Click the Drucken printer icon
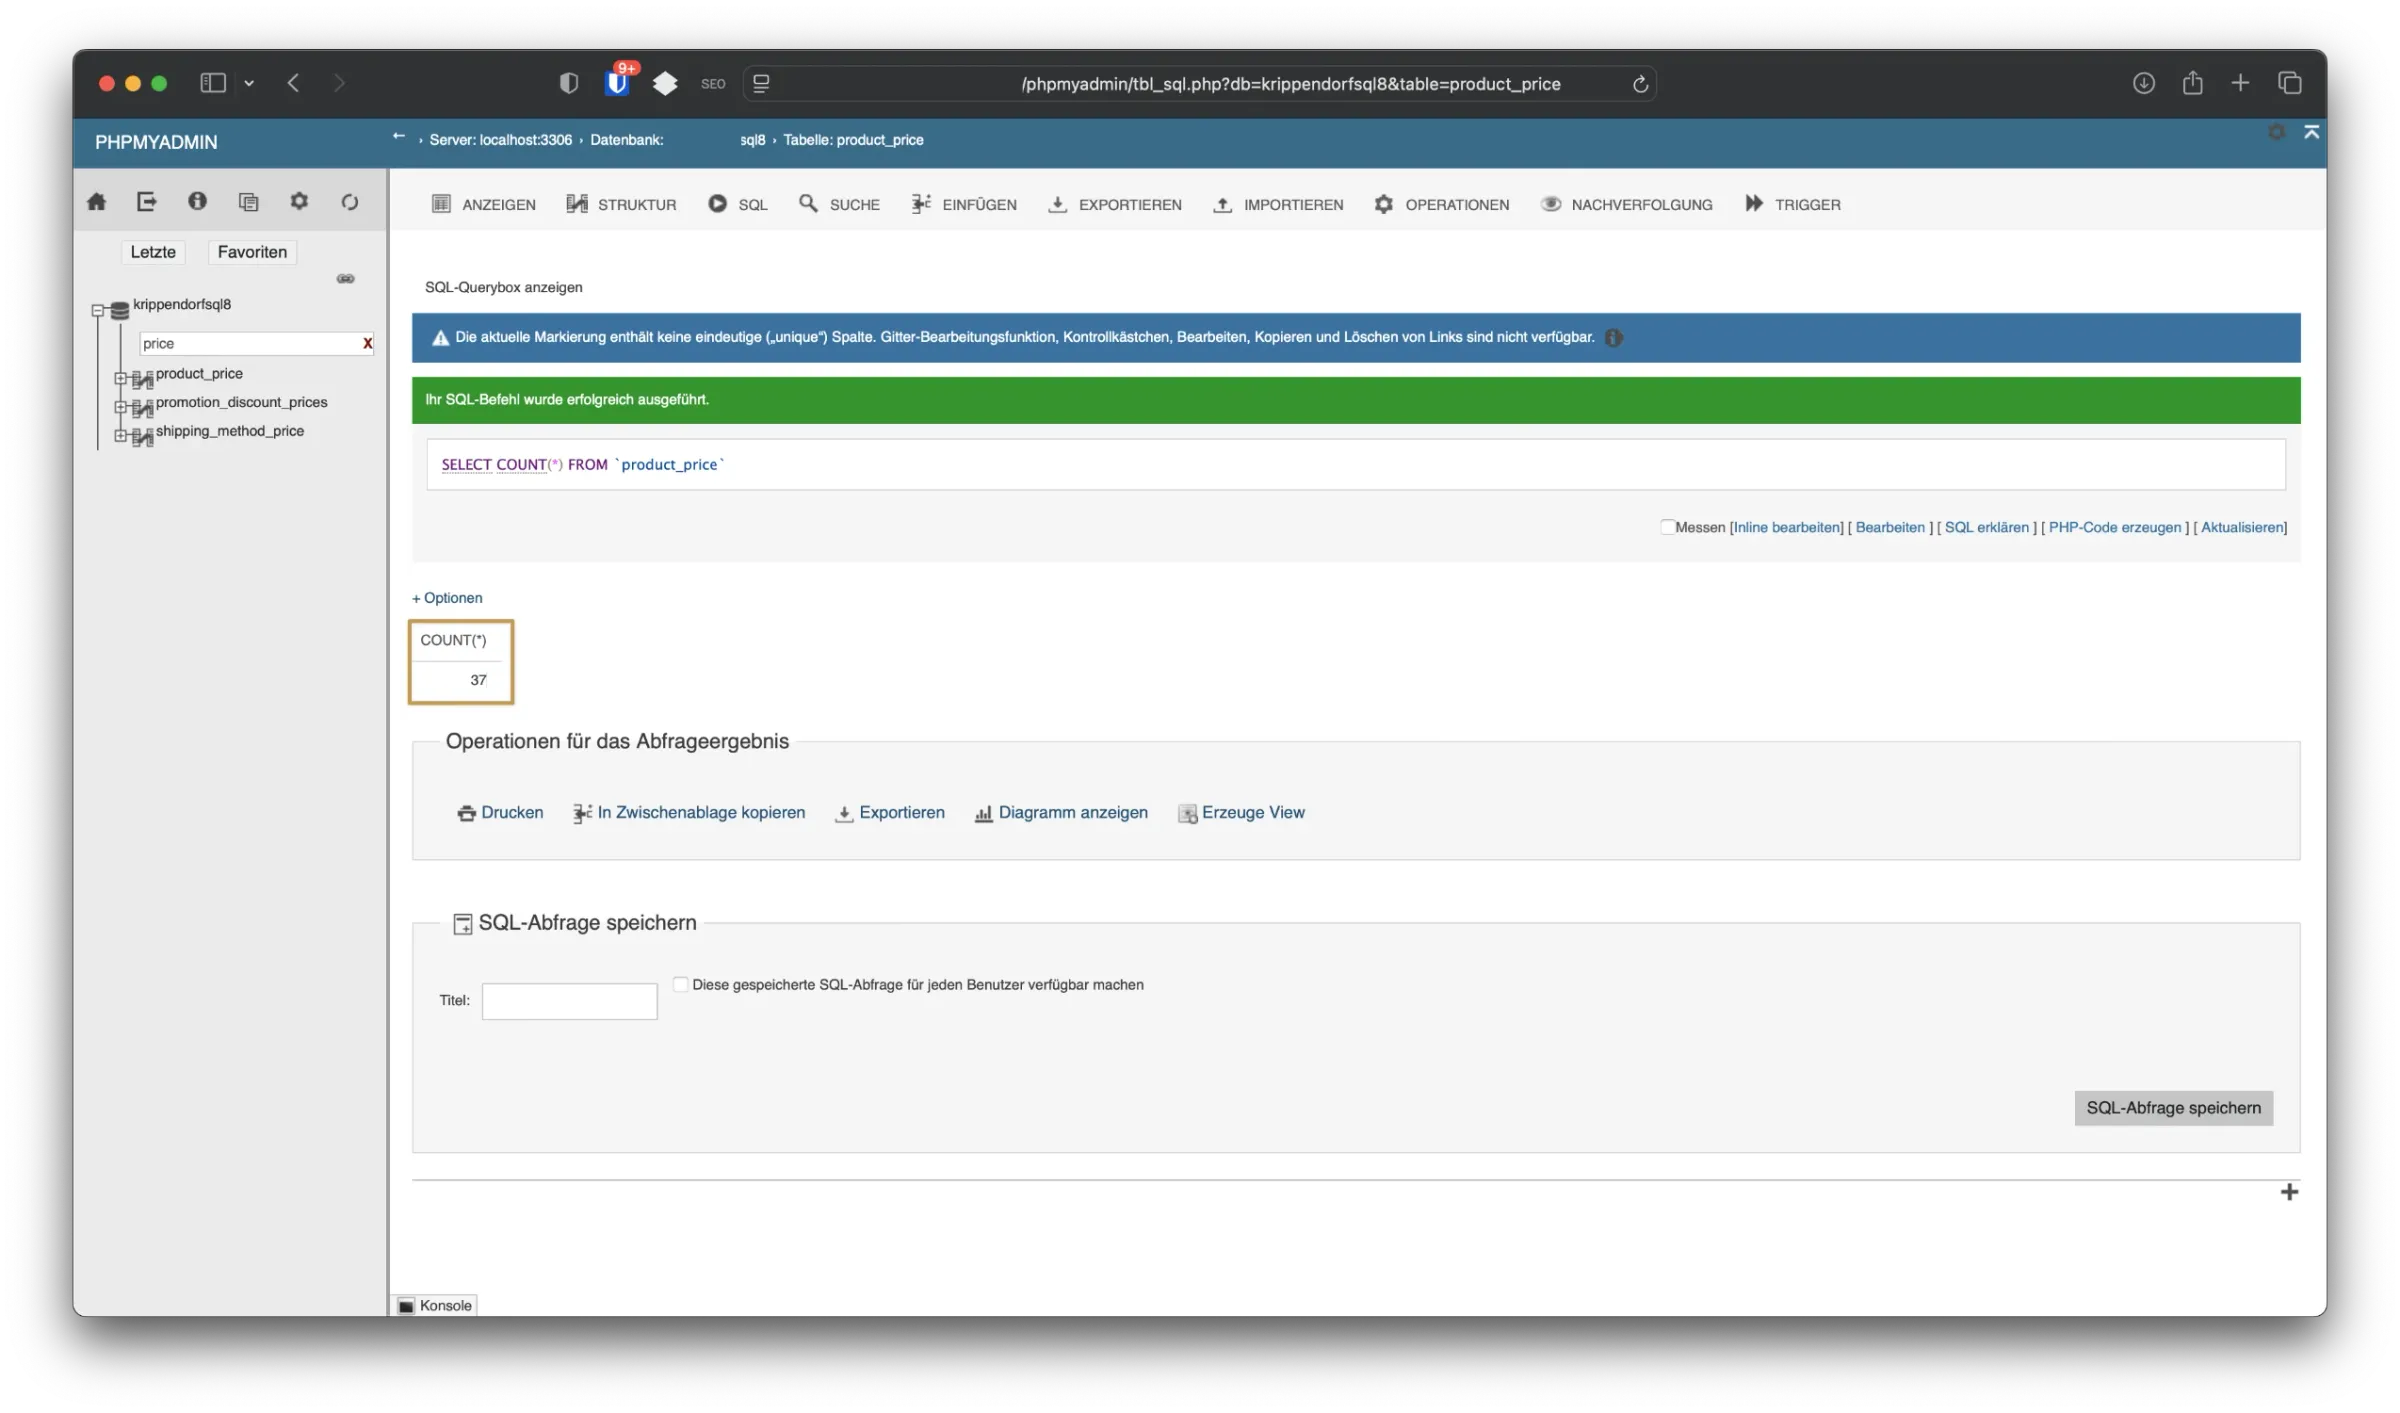Screen dimensions: 2400x1413 [466, 813]
